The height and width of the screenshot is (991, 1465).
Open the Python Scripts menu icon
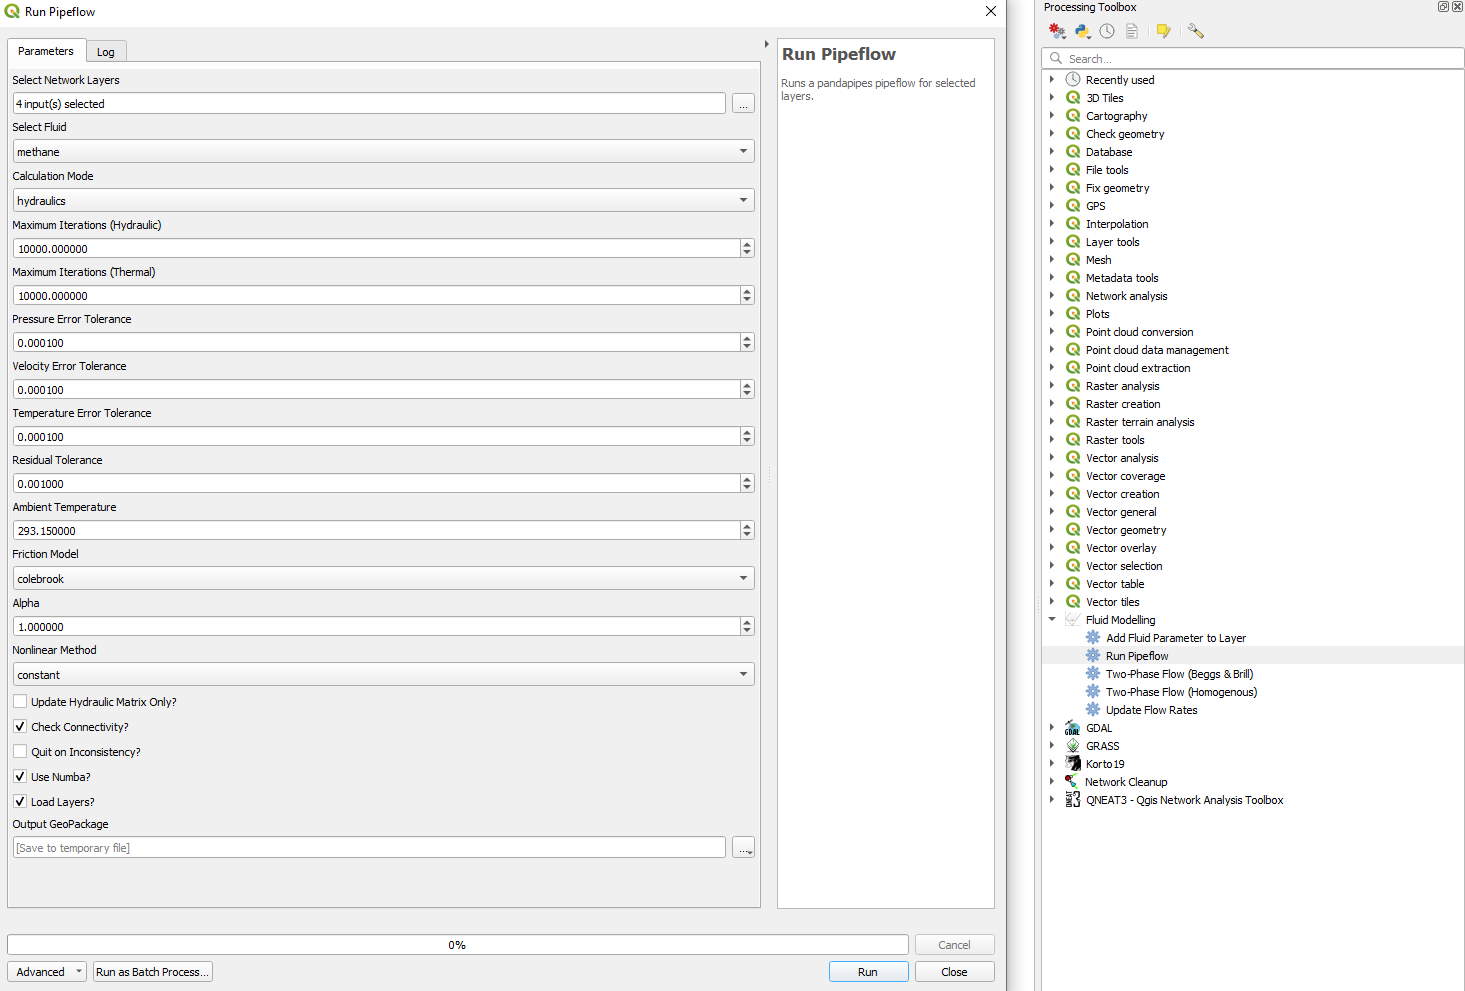pyautogui.click(x=1082, y=31)
